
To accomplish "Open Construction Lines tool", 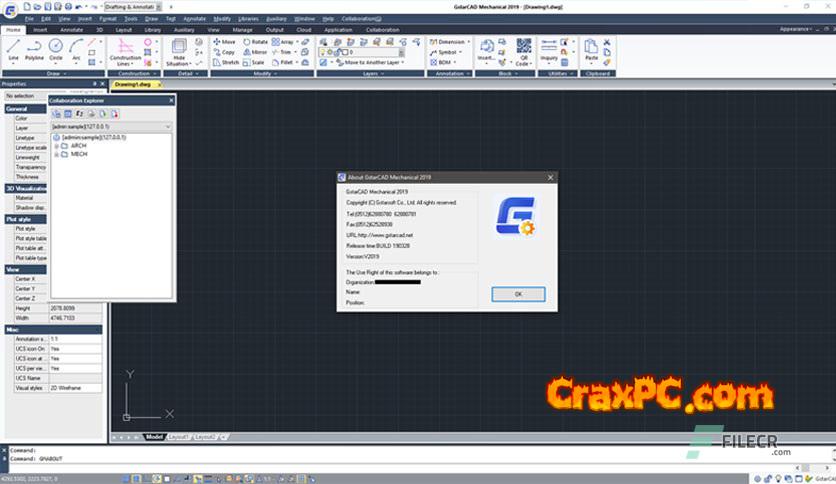I will 125,52.
